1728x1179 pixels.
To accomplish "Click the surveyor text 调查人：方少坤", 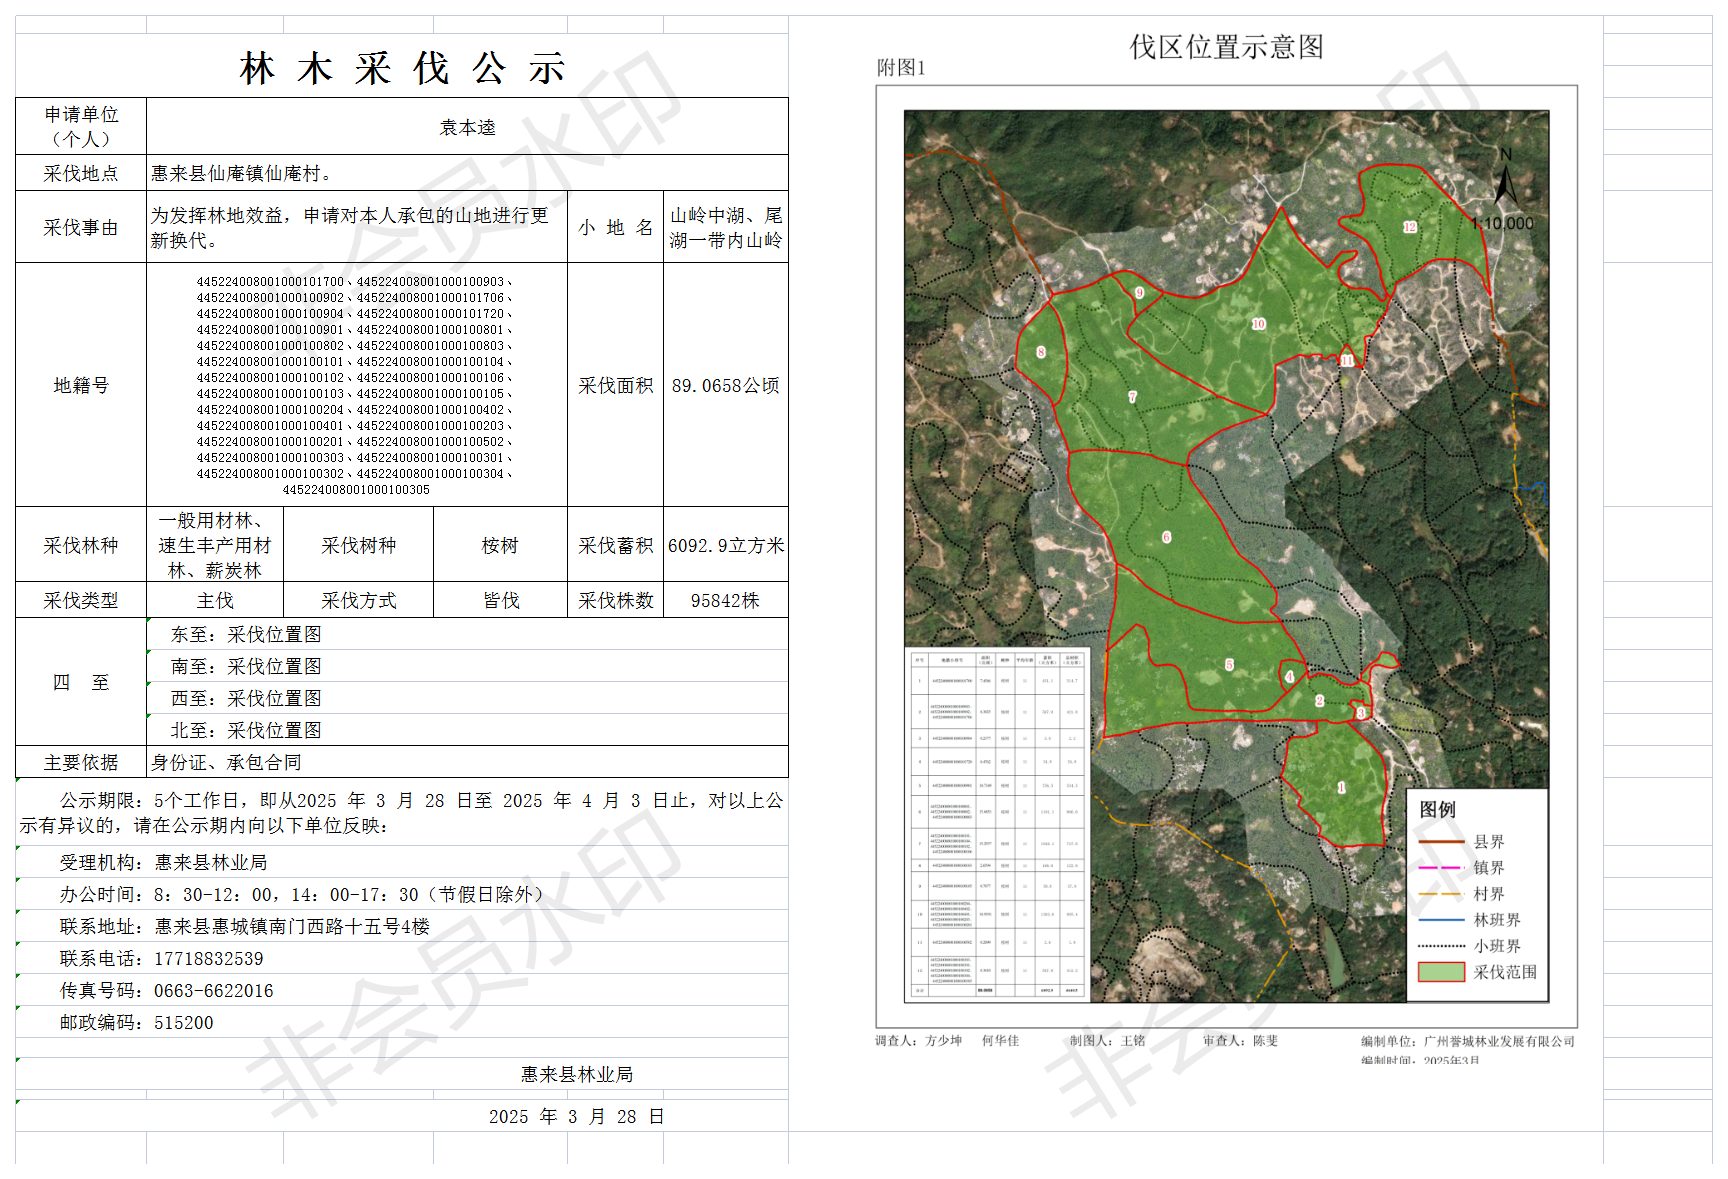I will click(919, 1041).
